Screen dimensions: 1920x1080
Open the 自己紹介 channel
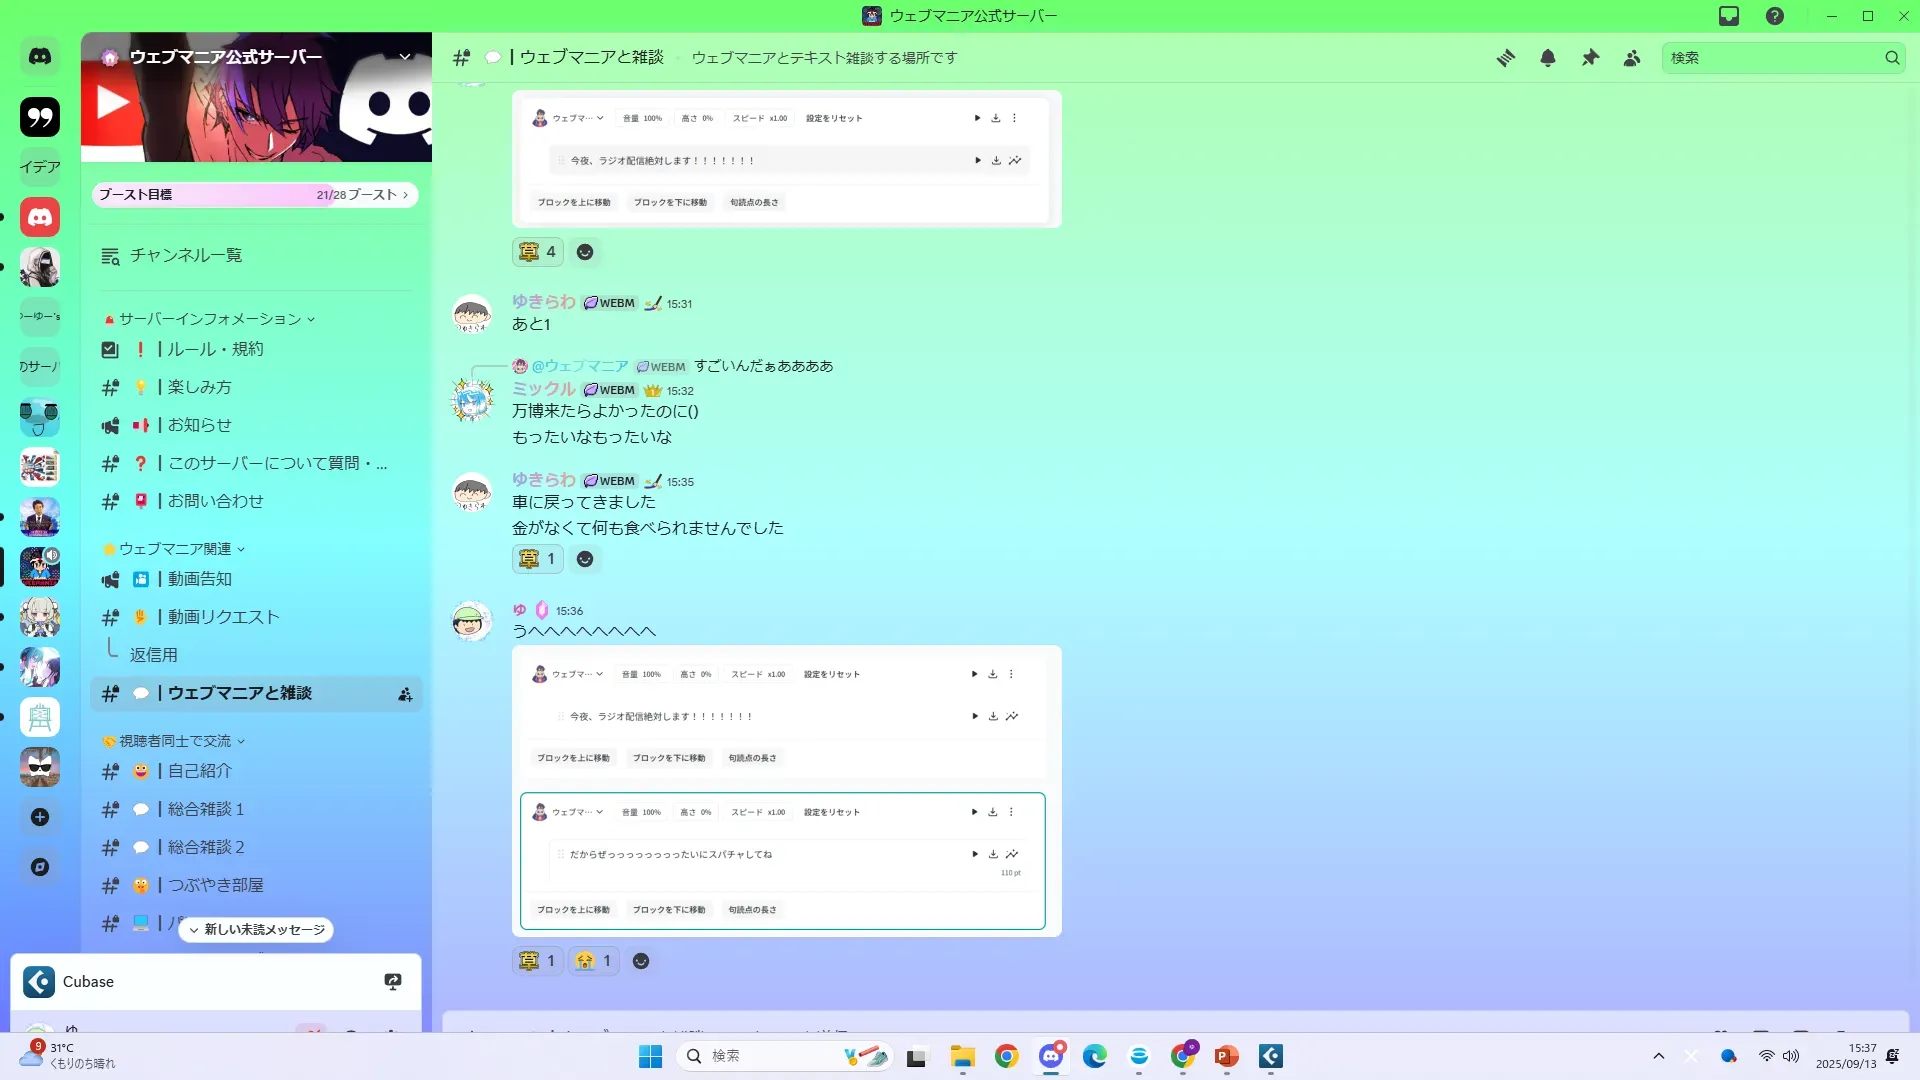200,771
